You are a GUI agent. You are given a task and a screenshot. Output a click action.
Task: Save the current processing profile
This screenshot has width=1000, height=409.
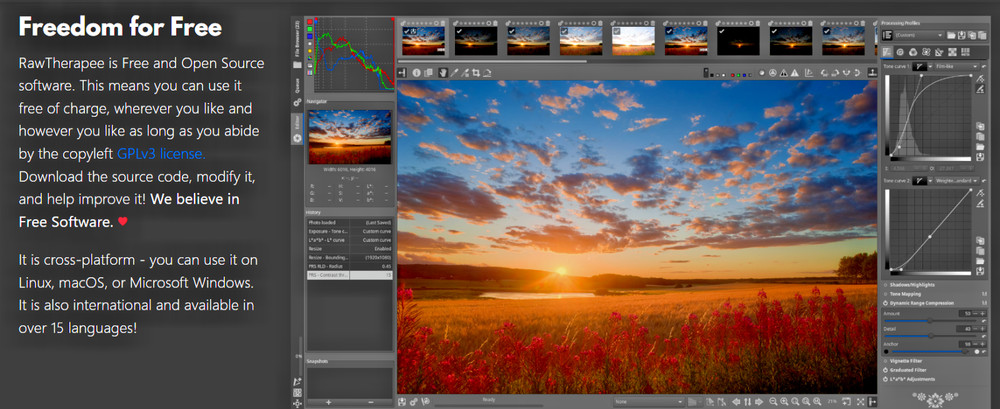click(962, 35)
